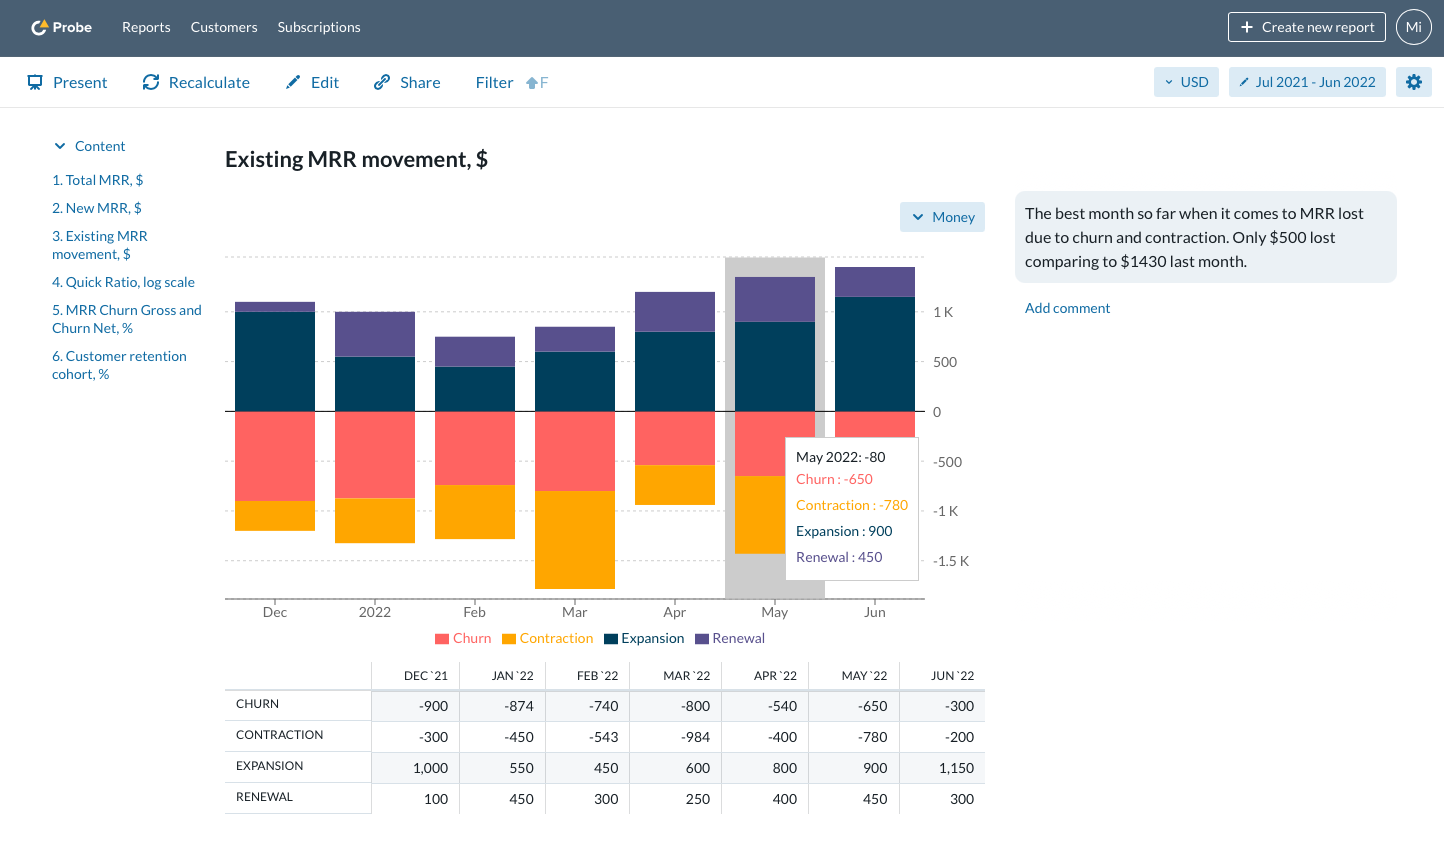Collapse the Content sidebar section

tap(60, 146)
